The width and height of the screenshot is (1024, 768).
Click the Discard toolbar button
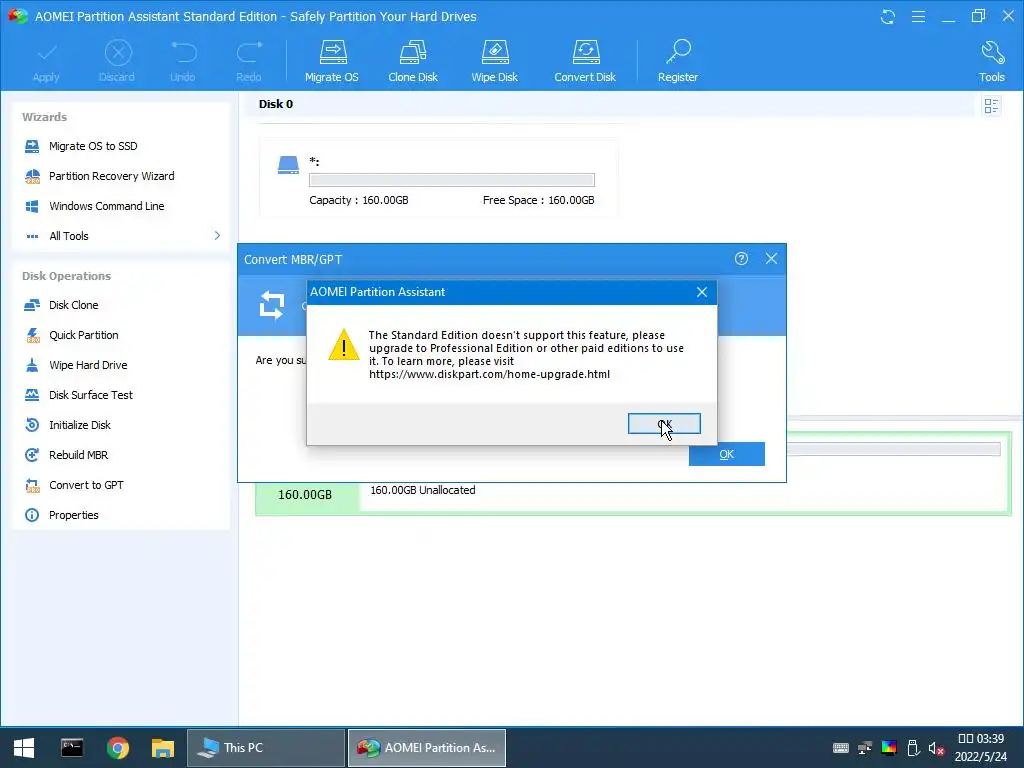click(x=117, y=61)
